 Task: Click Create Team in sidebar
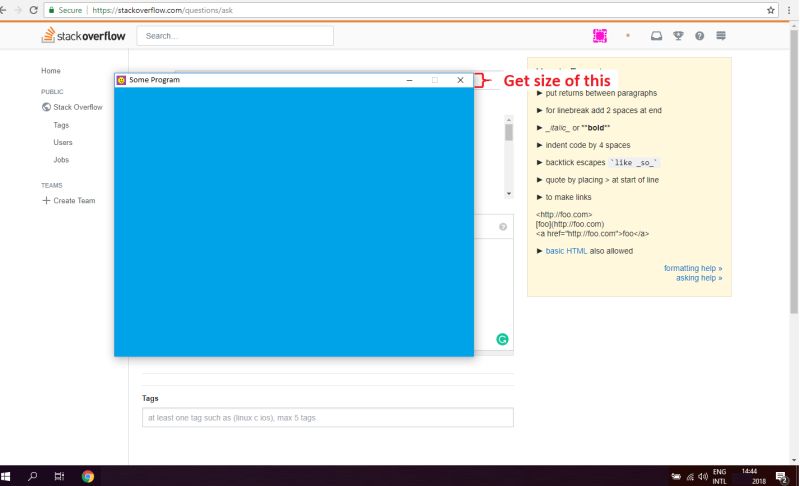[x=74, y=200]
